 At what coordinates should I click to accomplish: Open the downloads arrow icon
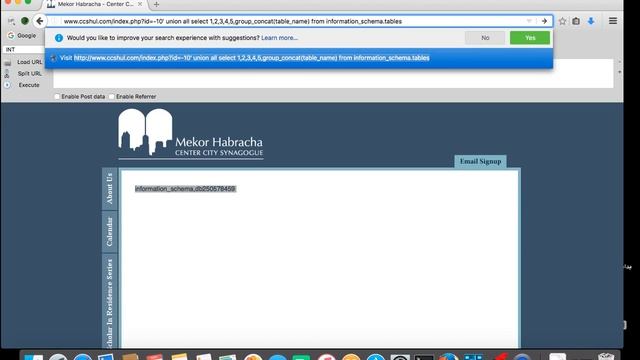[x=591, y=21]
